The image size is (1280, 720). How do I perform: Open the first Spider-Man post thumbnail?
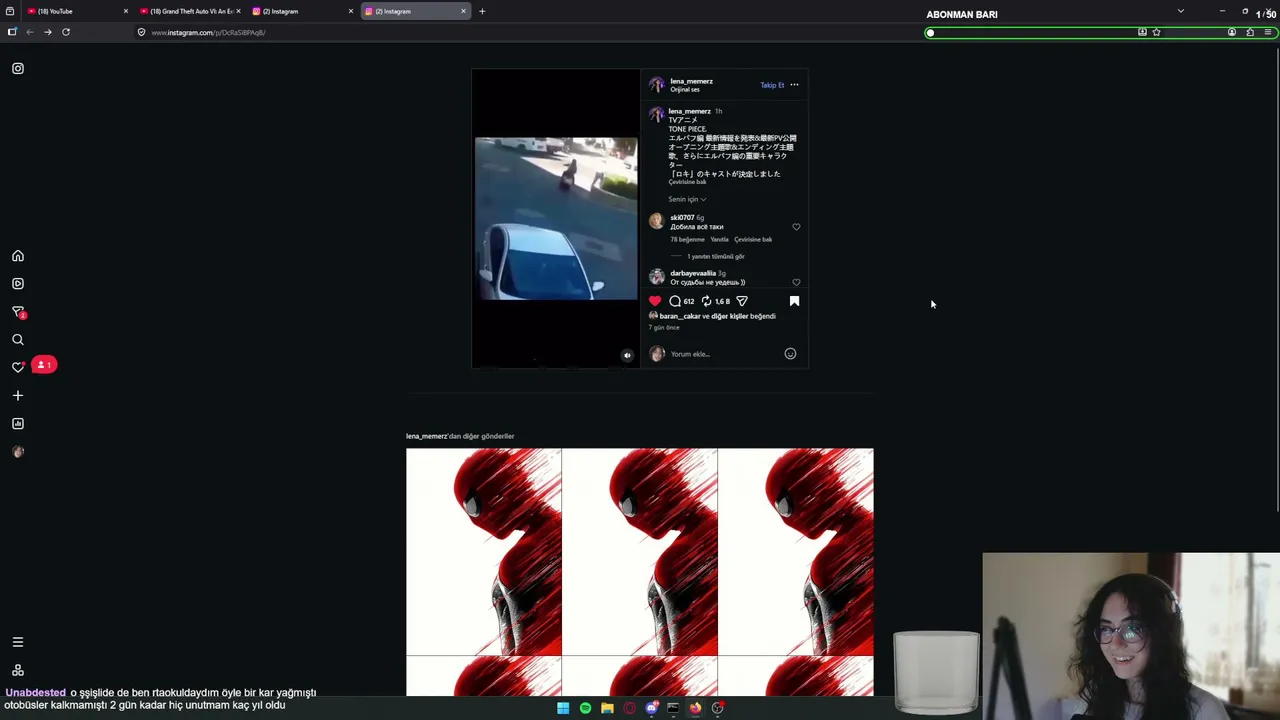click(484, 552)
